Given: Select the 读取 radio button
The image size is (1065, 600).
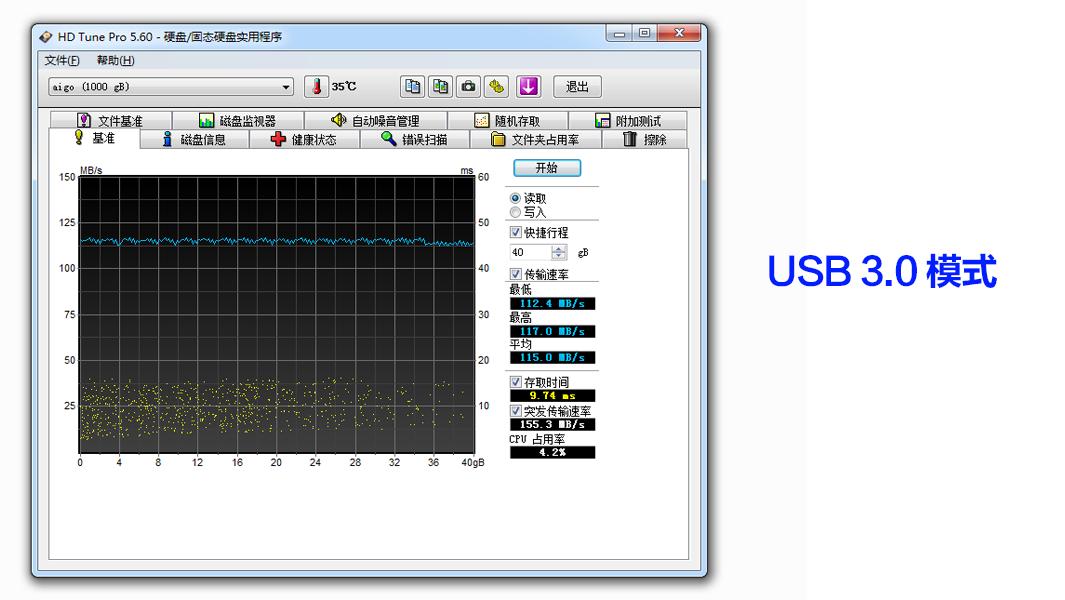Looking at the screenshot, I should 516,199.
